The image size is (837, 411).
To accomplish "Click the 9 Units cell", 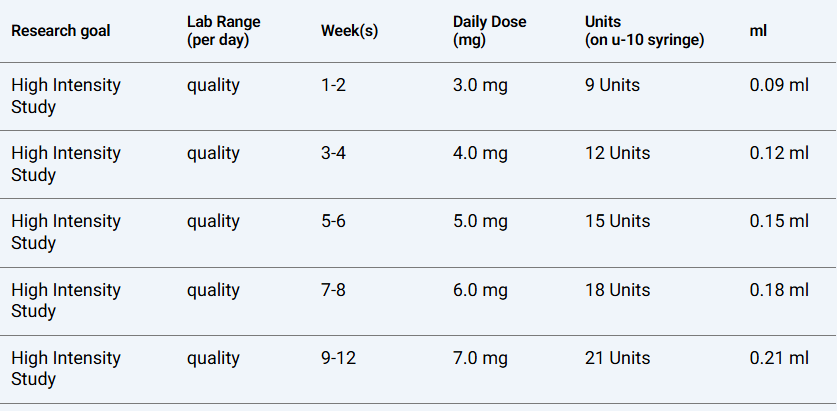I will pos(612,85).
